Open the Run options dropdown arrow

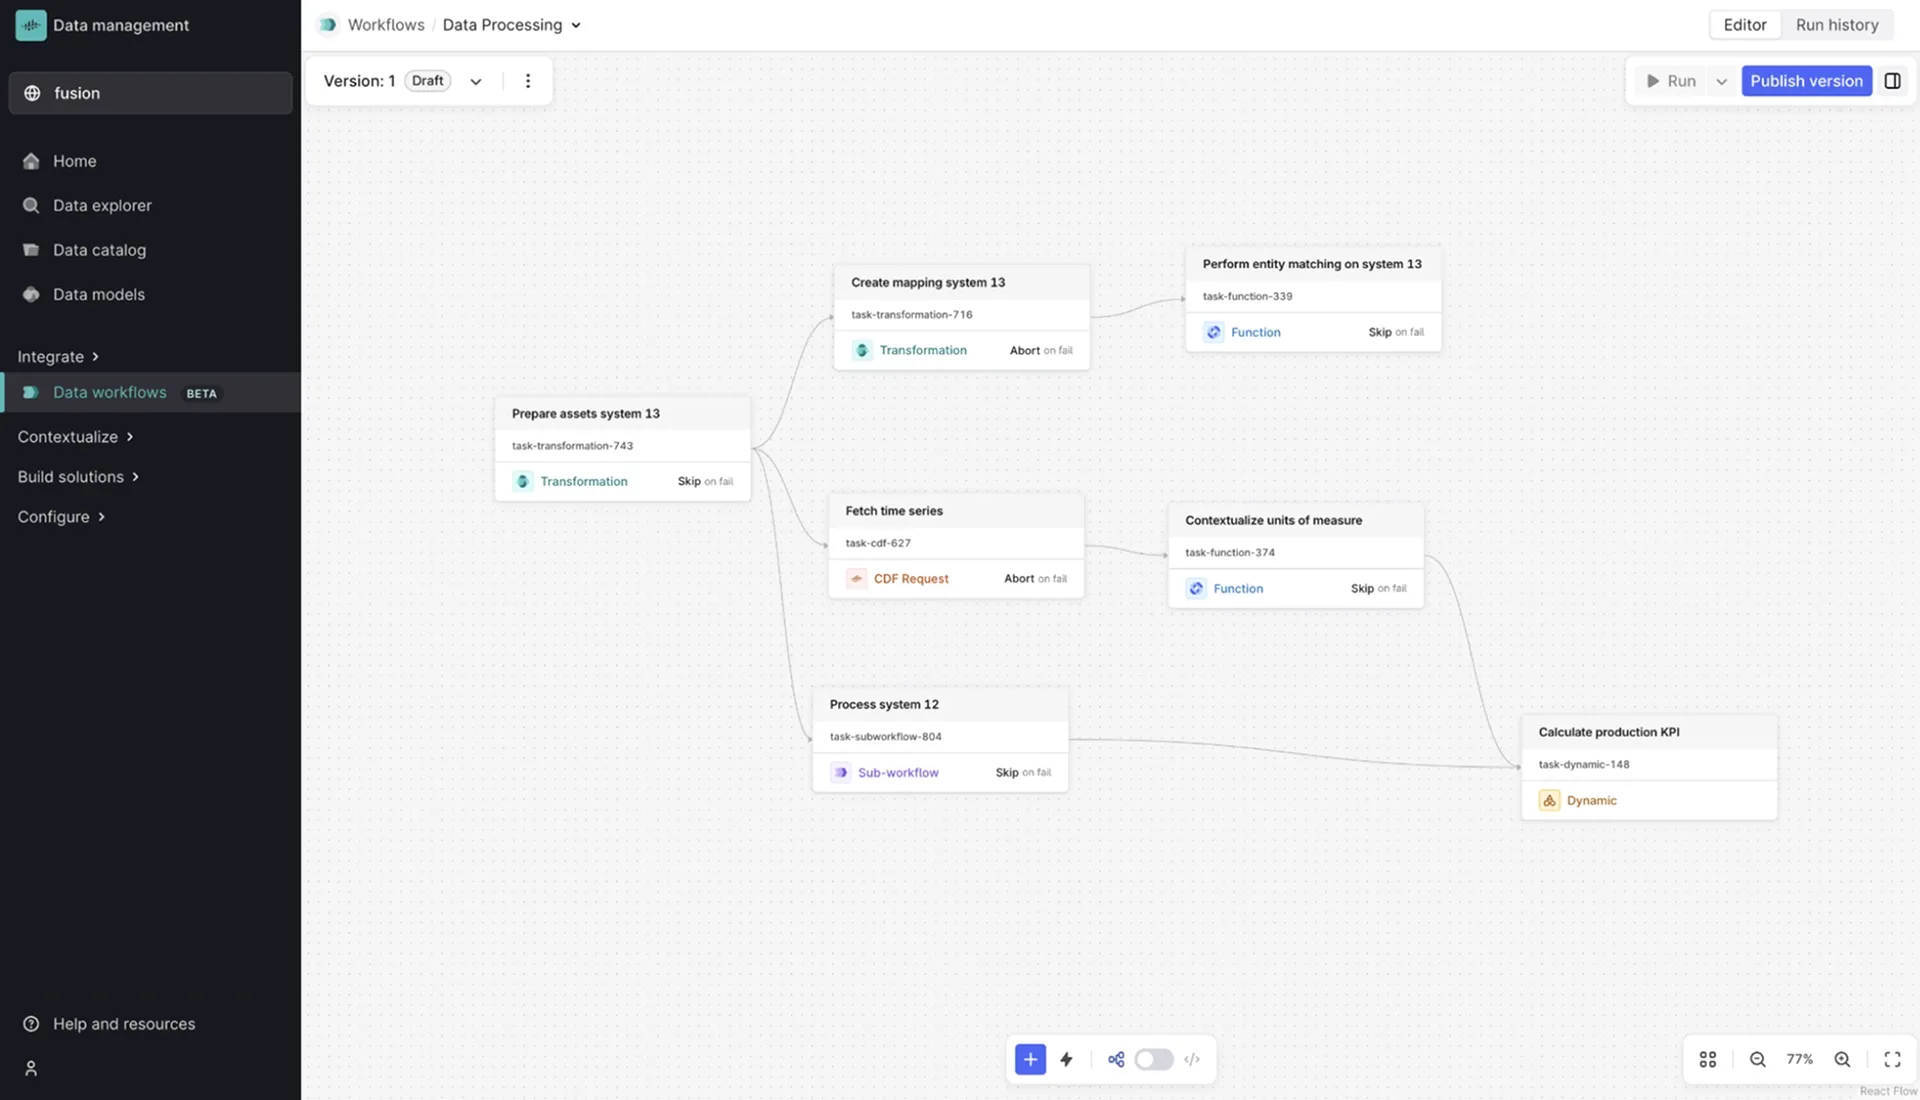coord(1721,81)
